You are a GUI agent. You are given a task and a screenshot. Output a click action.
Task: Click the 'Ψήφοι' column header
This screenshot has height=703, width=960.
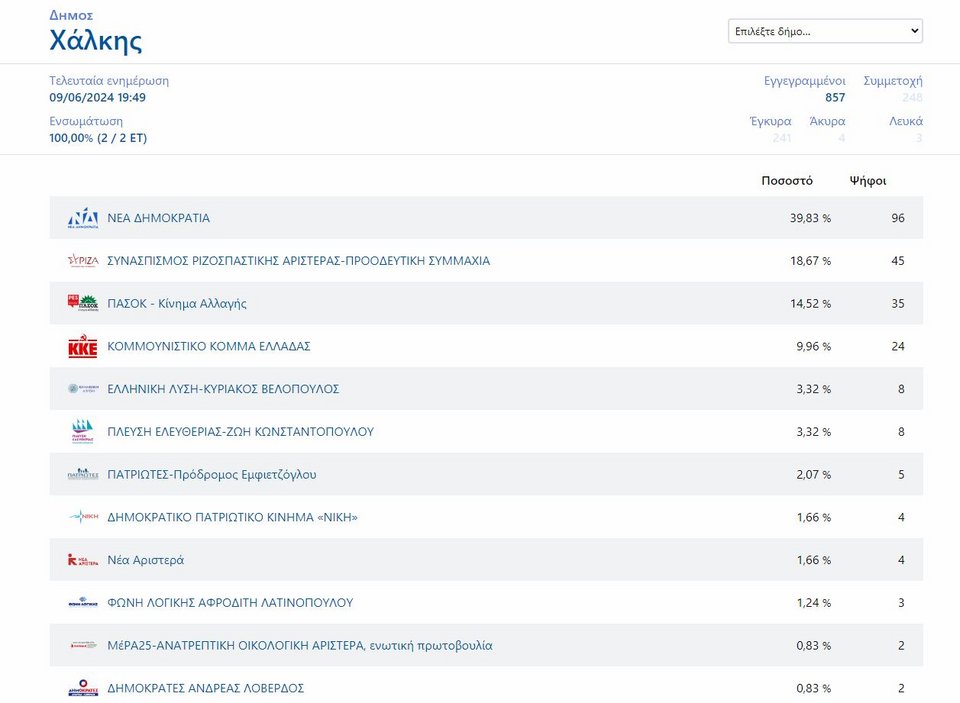[x=868, y=181]
